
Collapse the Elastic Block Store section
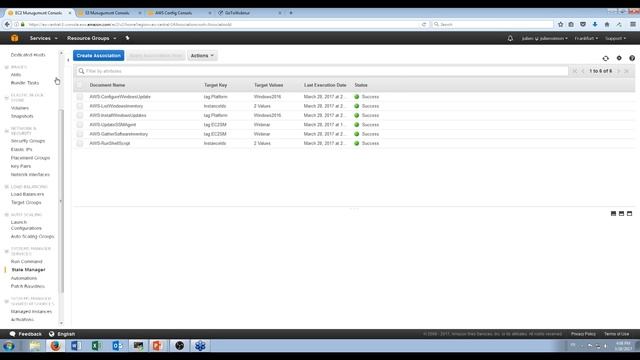click(x=7, y=98)
